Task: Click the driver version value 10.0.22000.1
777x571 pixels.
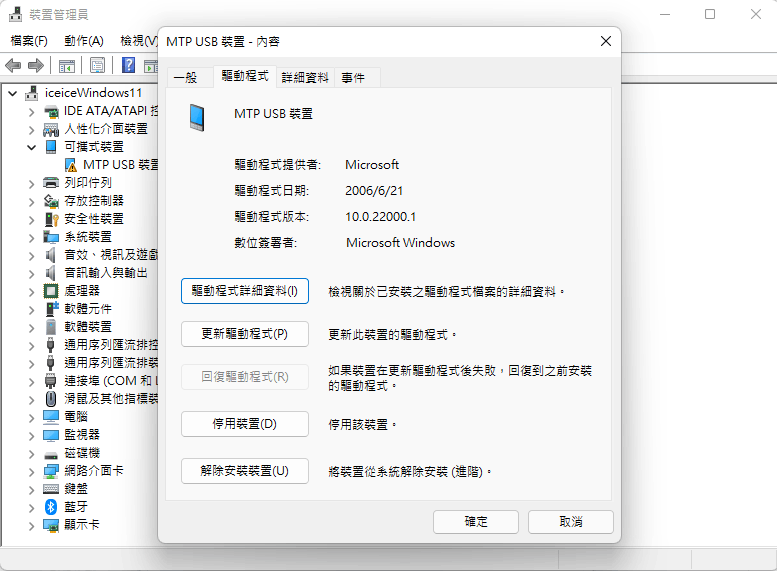Action: coord(381,217)
